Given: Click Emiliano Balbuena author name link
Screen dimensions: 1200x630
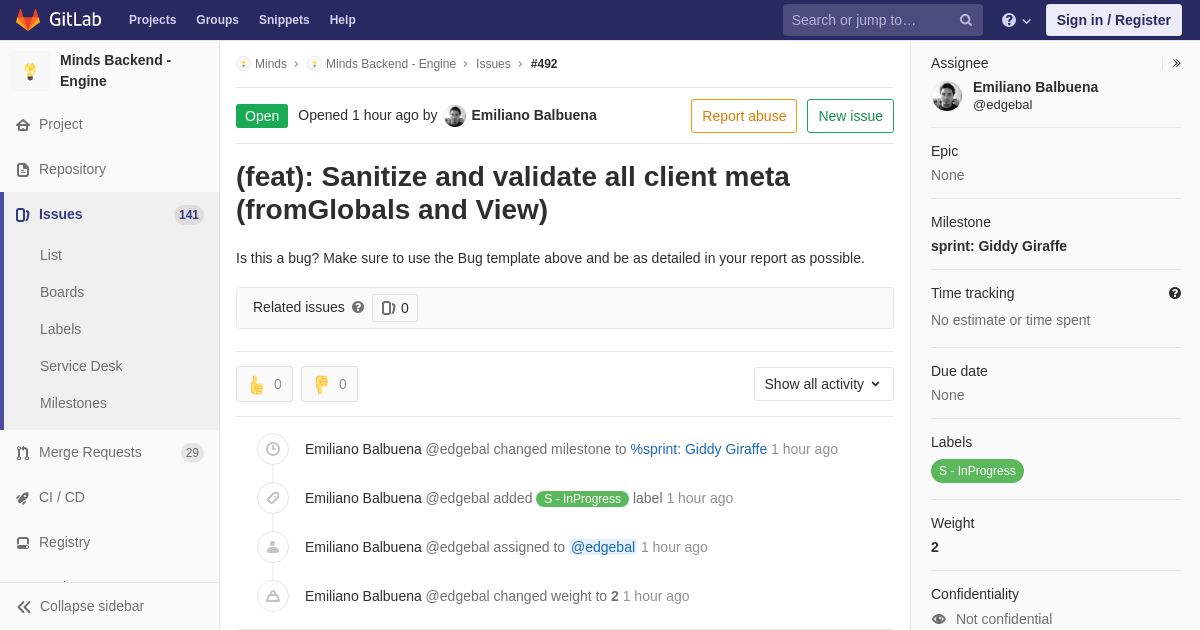Looking at the screenshot, I should 534,115.
